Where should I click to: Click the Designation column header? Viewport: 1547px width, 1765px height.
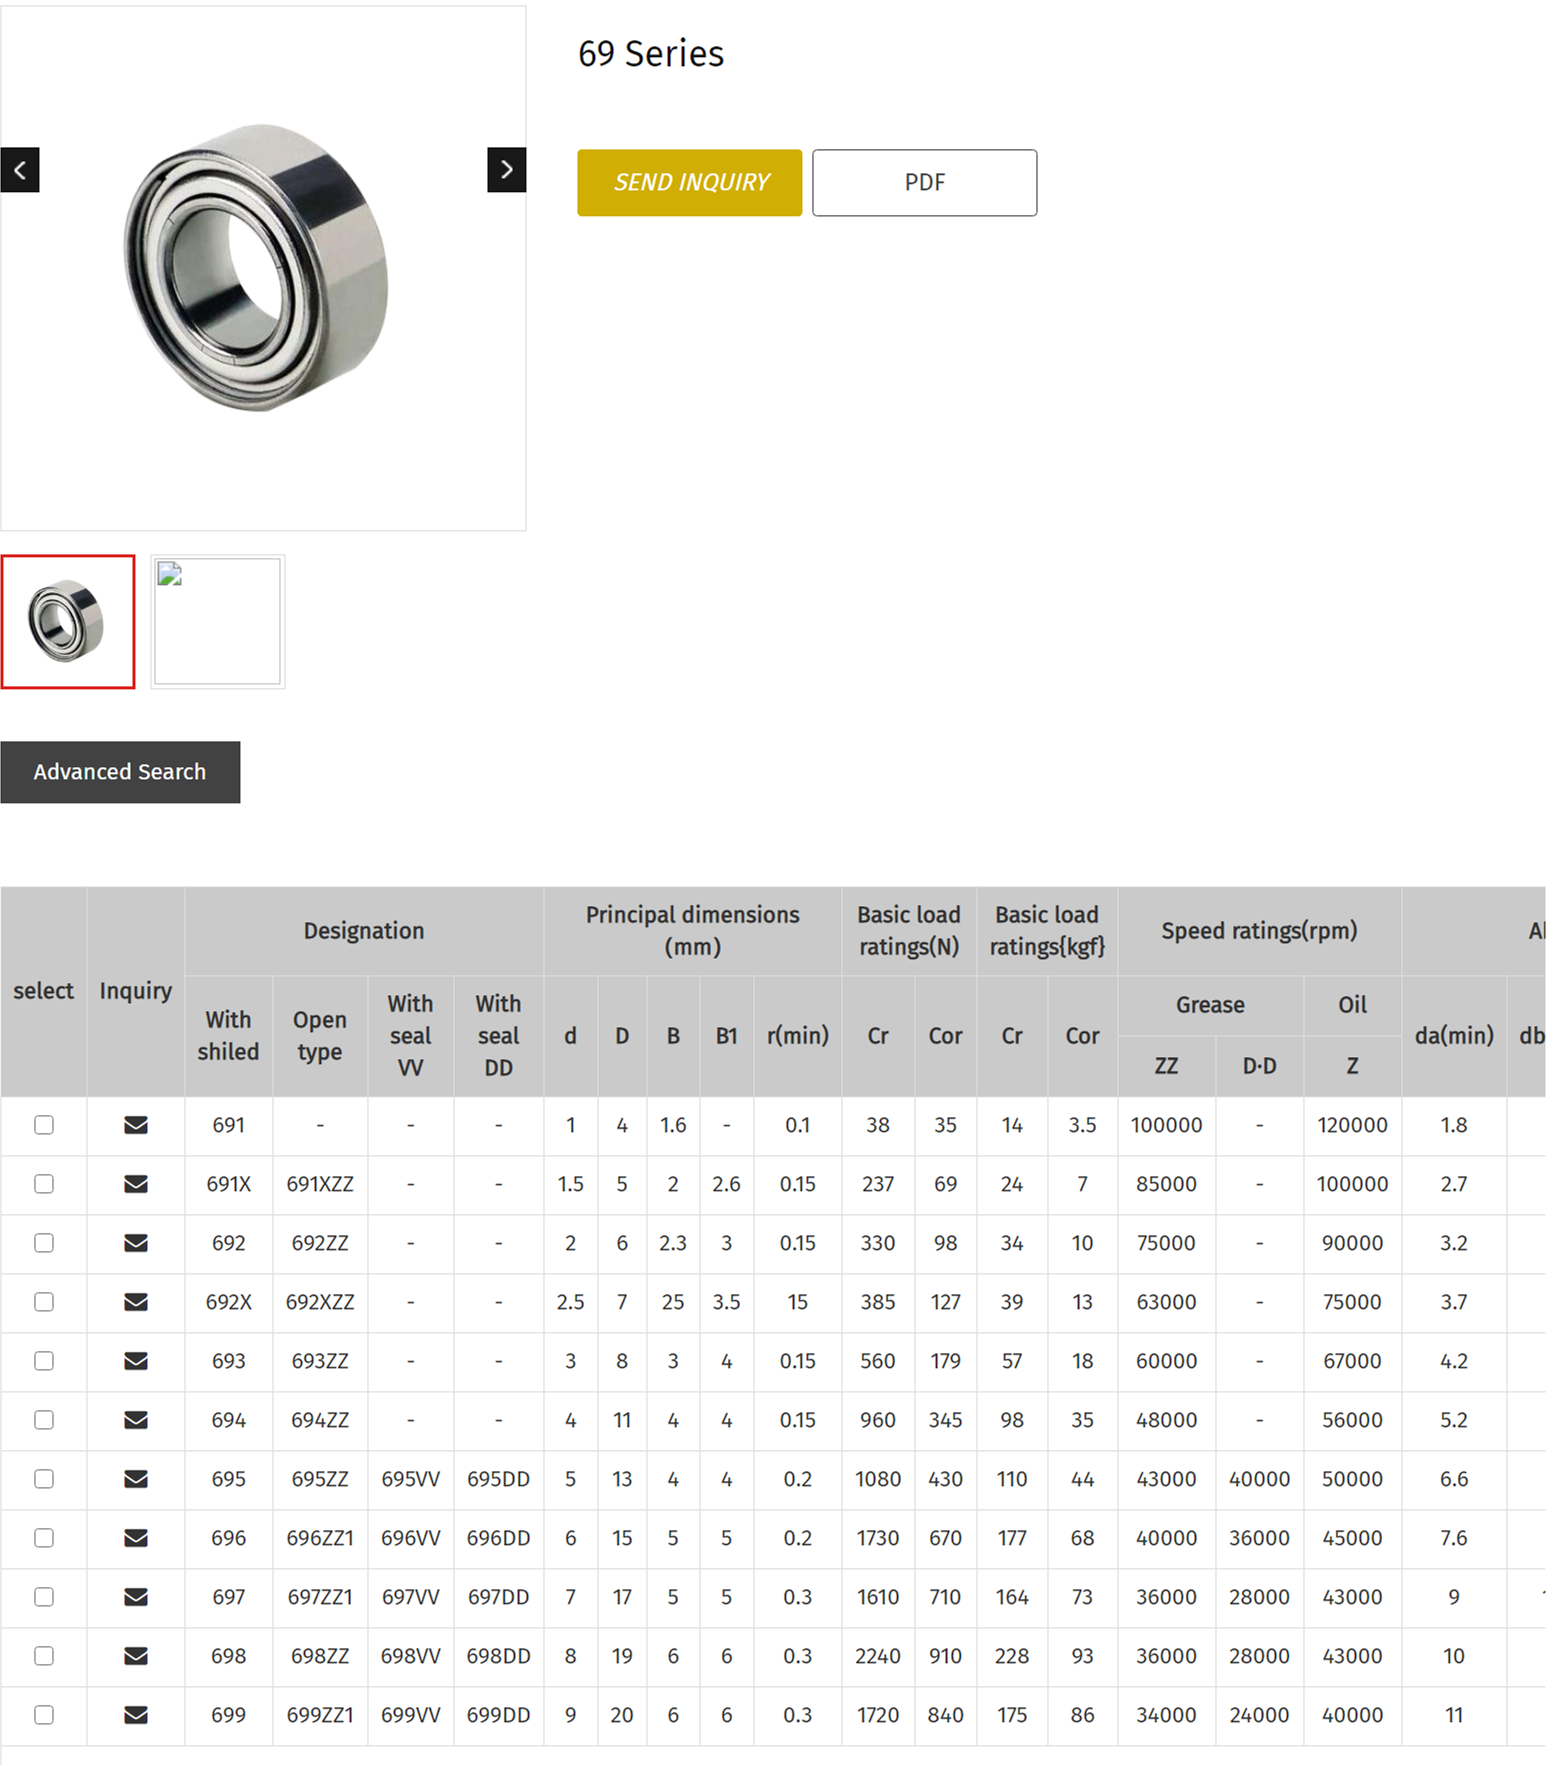pyautogui.click(x=364, y=931)
